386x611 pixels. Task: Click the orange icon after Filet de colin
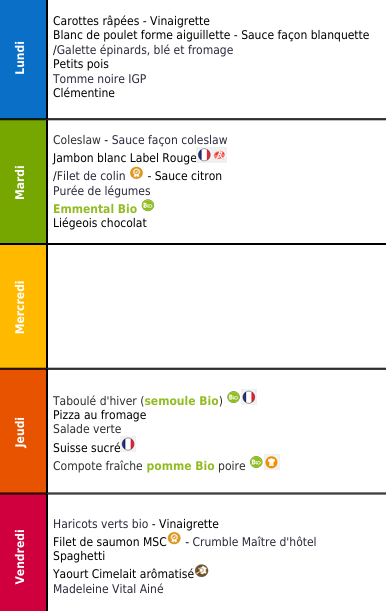click(x=136, y=173)
